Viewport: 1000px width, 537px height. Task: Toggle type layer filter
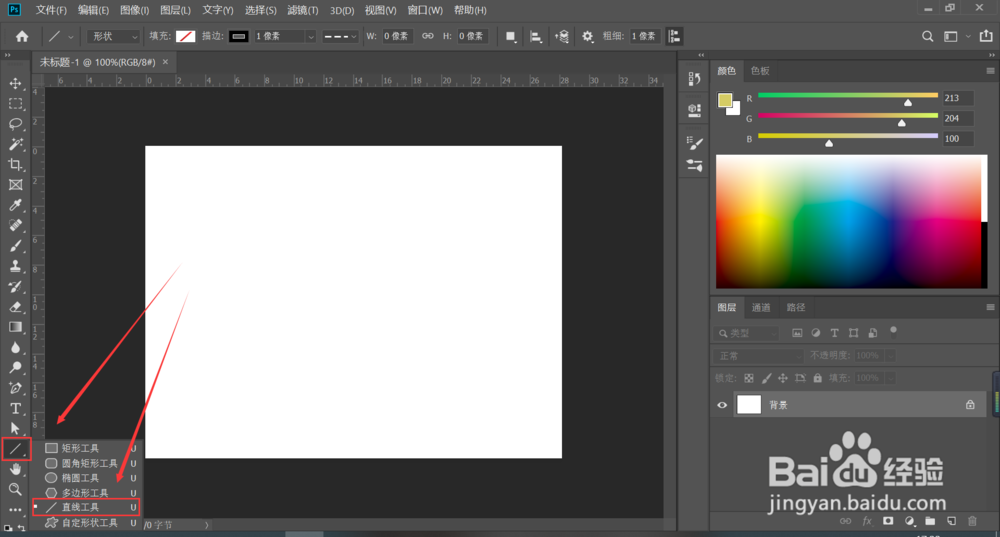[834, 333]
